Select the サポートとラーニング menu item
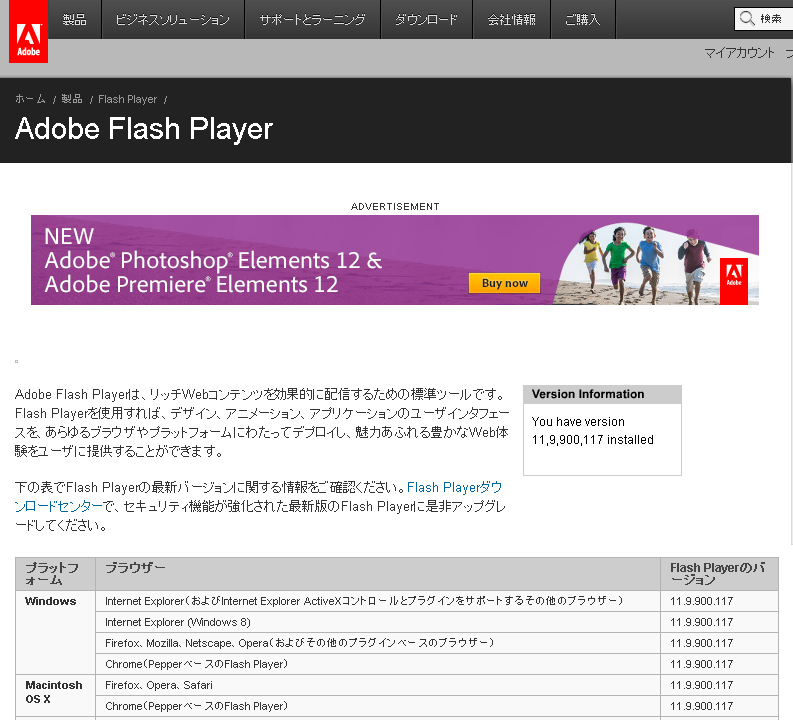The image size is (793, 720). pos(312,19)
